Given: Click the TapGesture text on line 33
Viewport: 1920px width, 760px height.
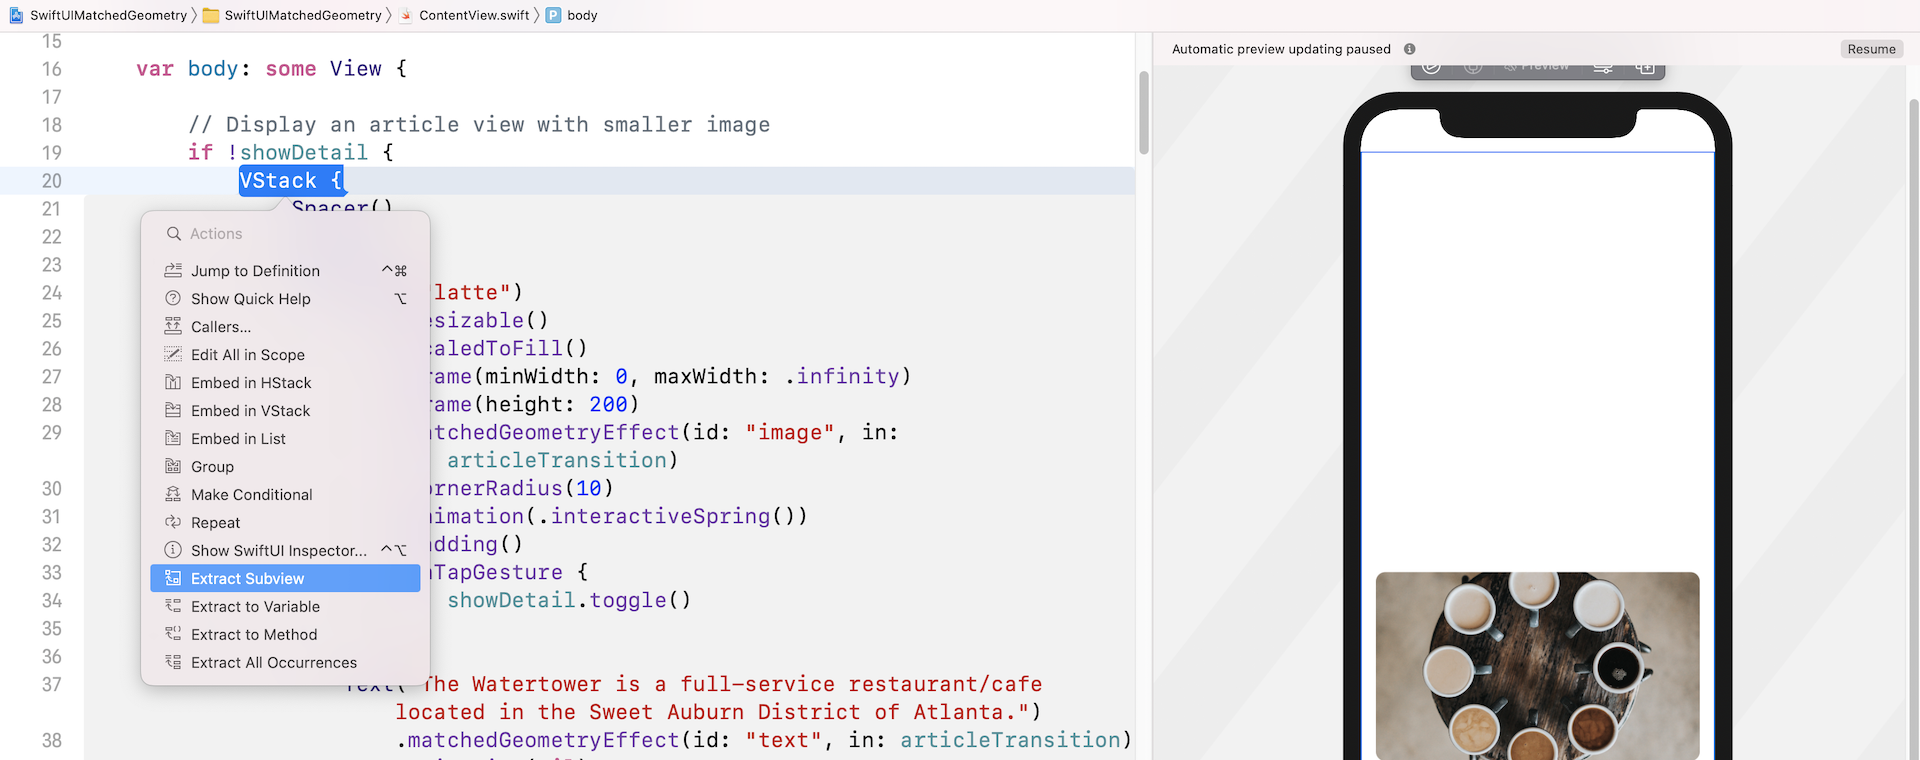Looking at the screenshot, I should (498, 573).
